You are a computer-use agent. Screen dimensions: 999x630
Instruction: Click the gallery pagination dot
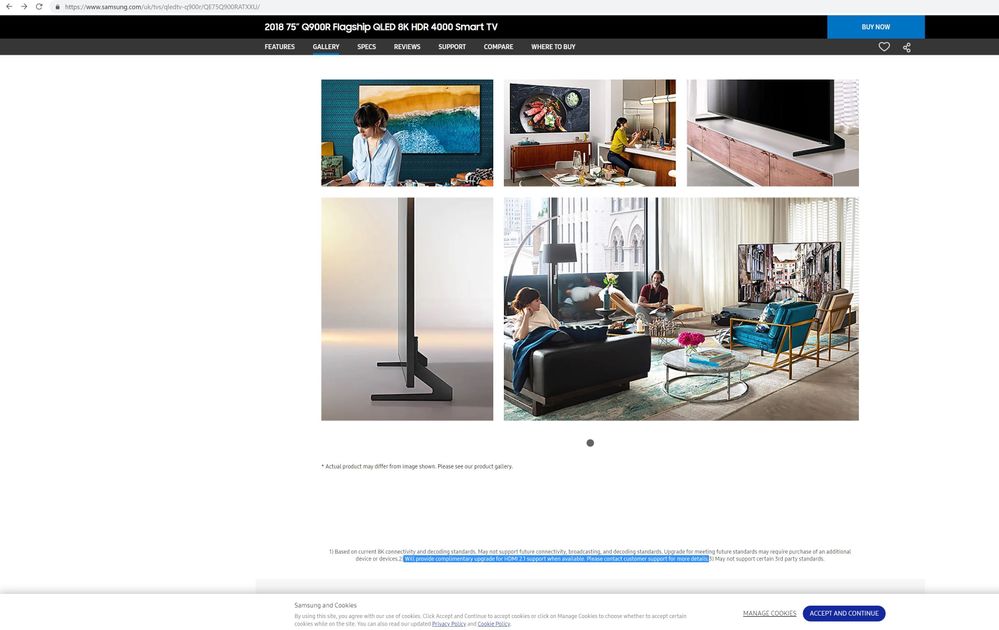pos(590,443)
